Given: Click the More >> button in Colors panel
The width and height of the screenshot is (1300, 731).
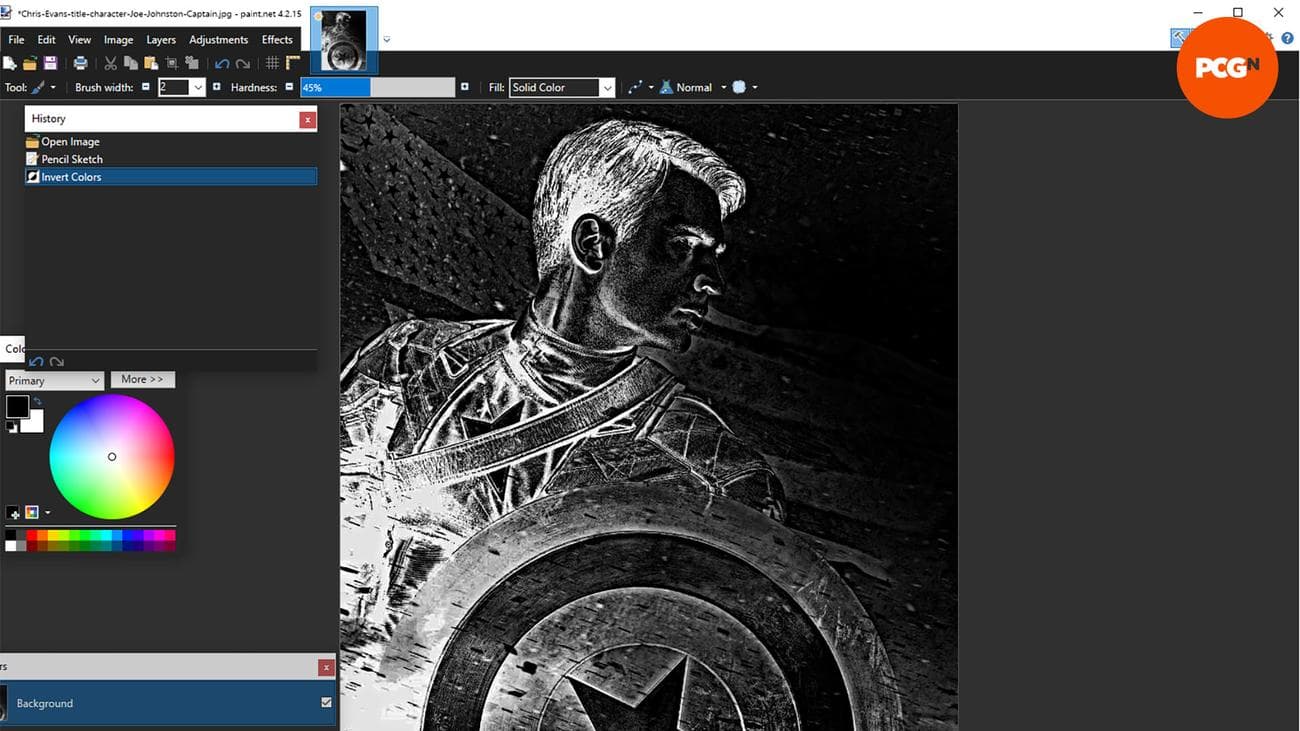Looking at the screenshot, I should click(142, 380).
